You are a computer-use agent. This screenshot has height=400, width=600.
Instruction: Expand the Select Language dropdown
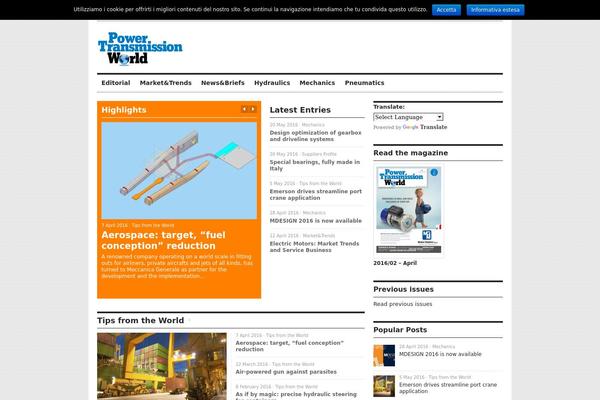click(x=408, y=117)
